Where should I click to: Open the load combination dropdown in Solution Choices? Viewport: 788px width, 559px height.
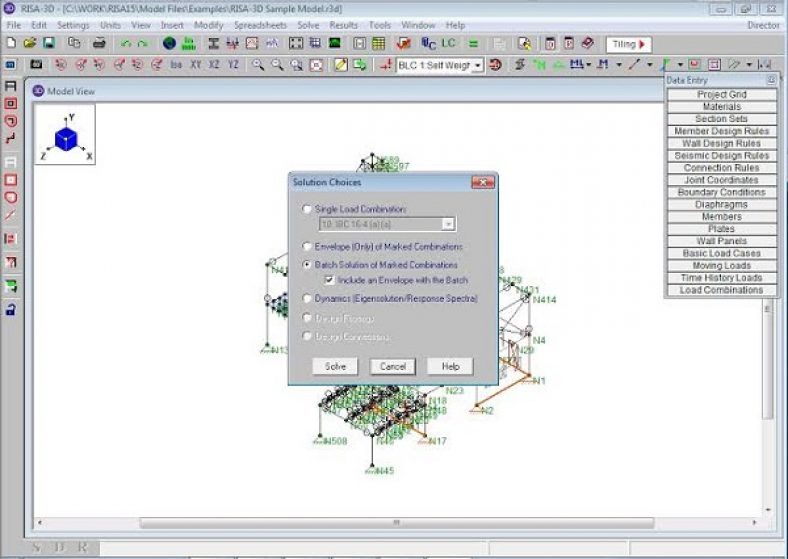[448, 224]
